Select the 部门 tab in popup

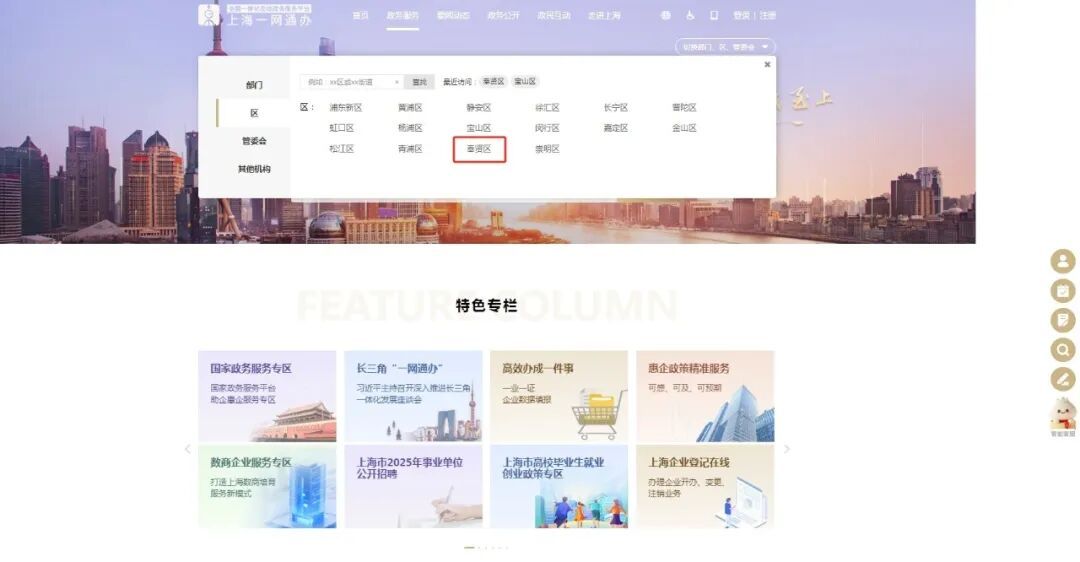pos(254,85)
